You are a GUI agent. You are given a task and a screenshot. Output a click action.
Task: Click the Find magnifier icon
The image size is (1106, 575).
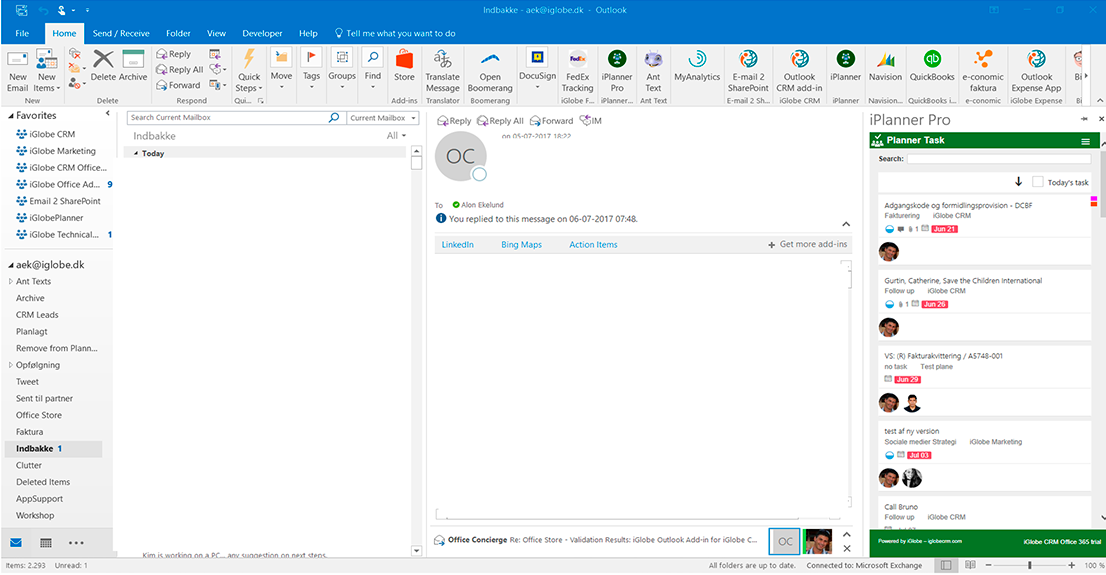pos(372,58)
